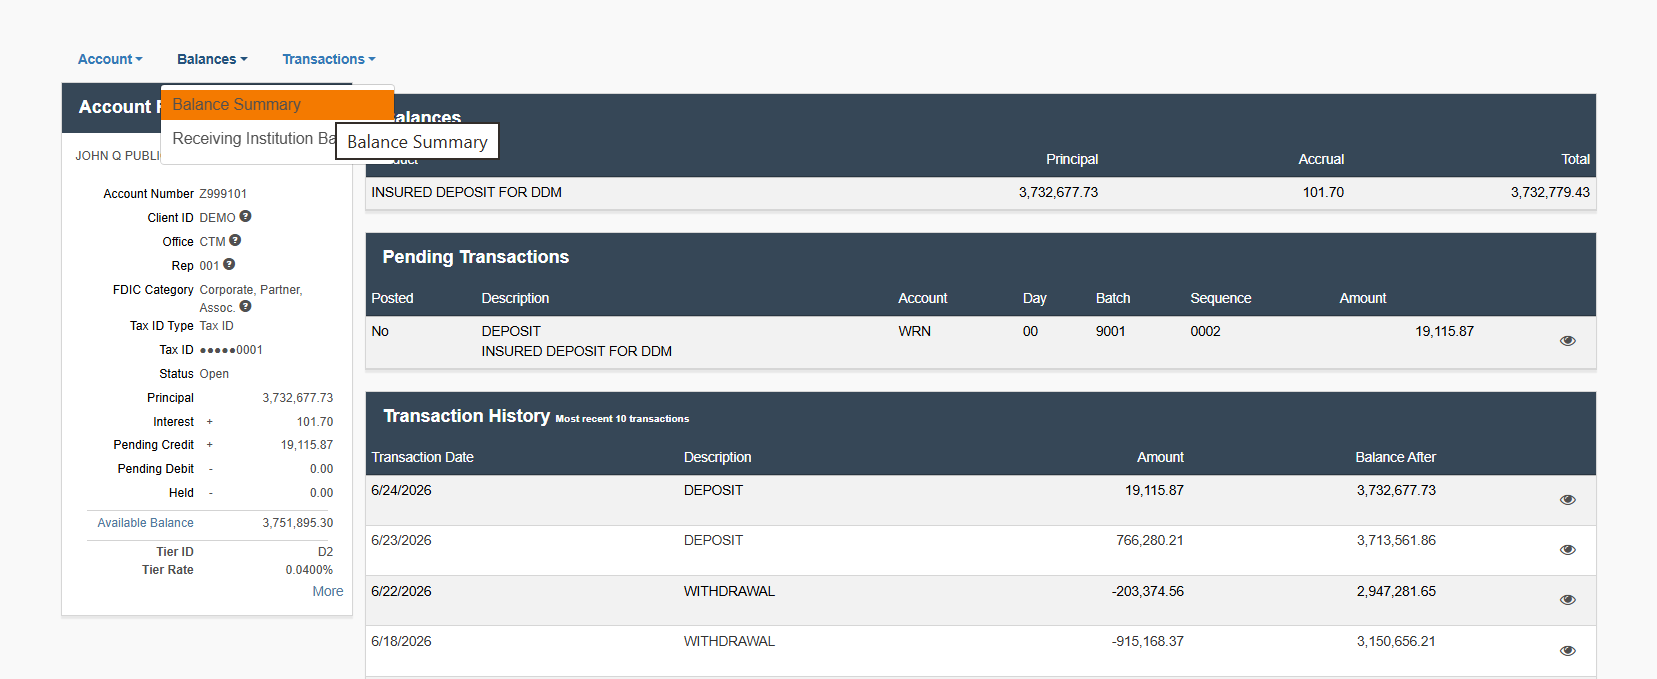
Task: Click account number Z999101
Action: [x=223, y=194]
